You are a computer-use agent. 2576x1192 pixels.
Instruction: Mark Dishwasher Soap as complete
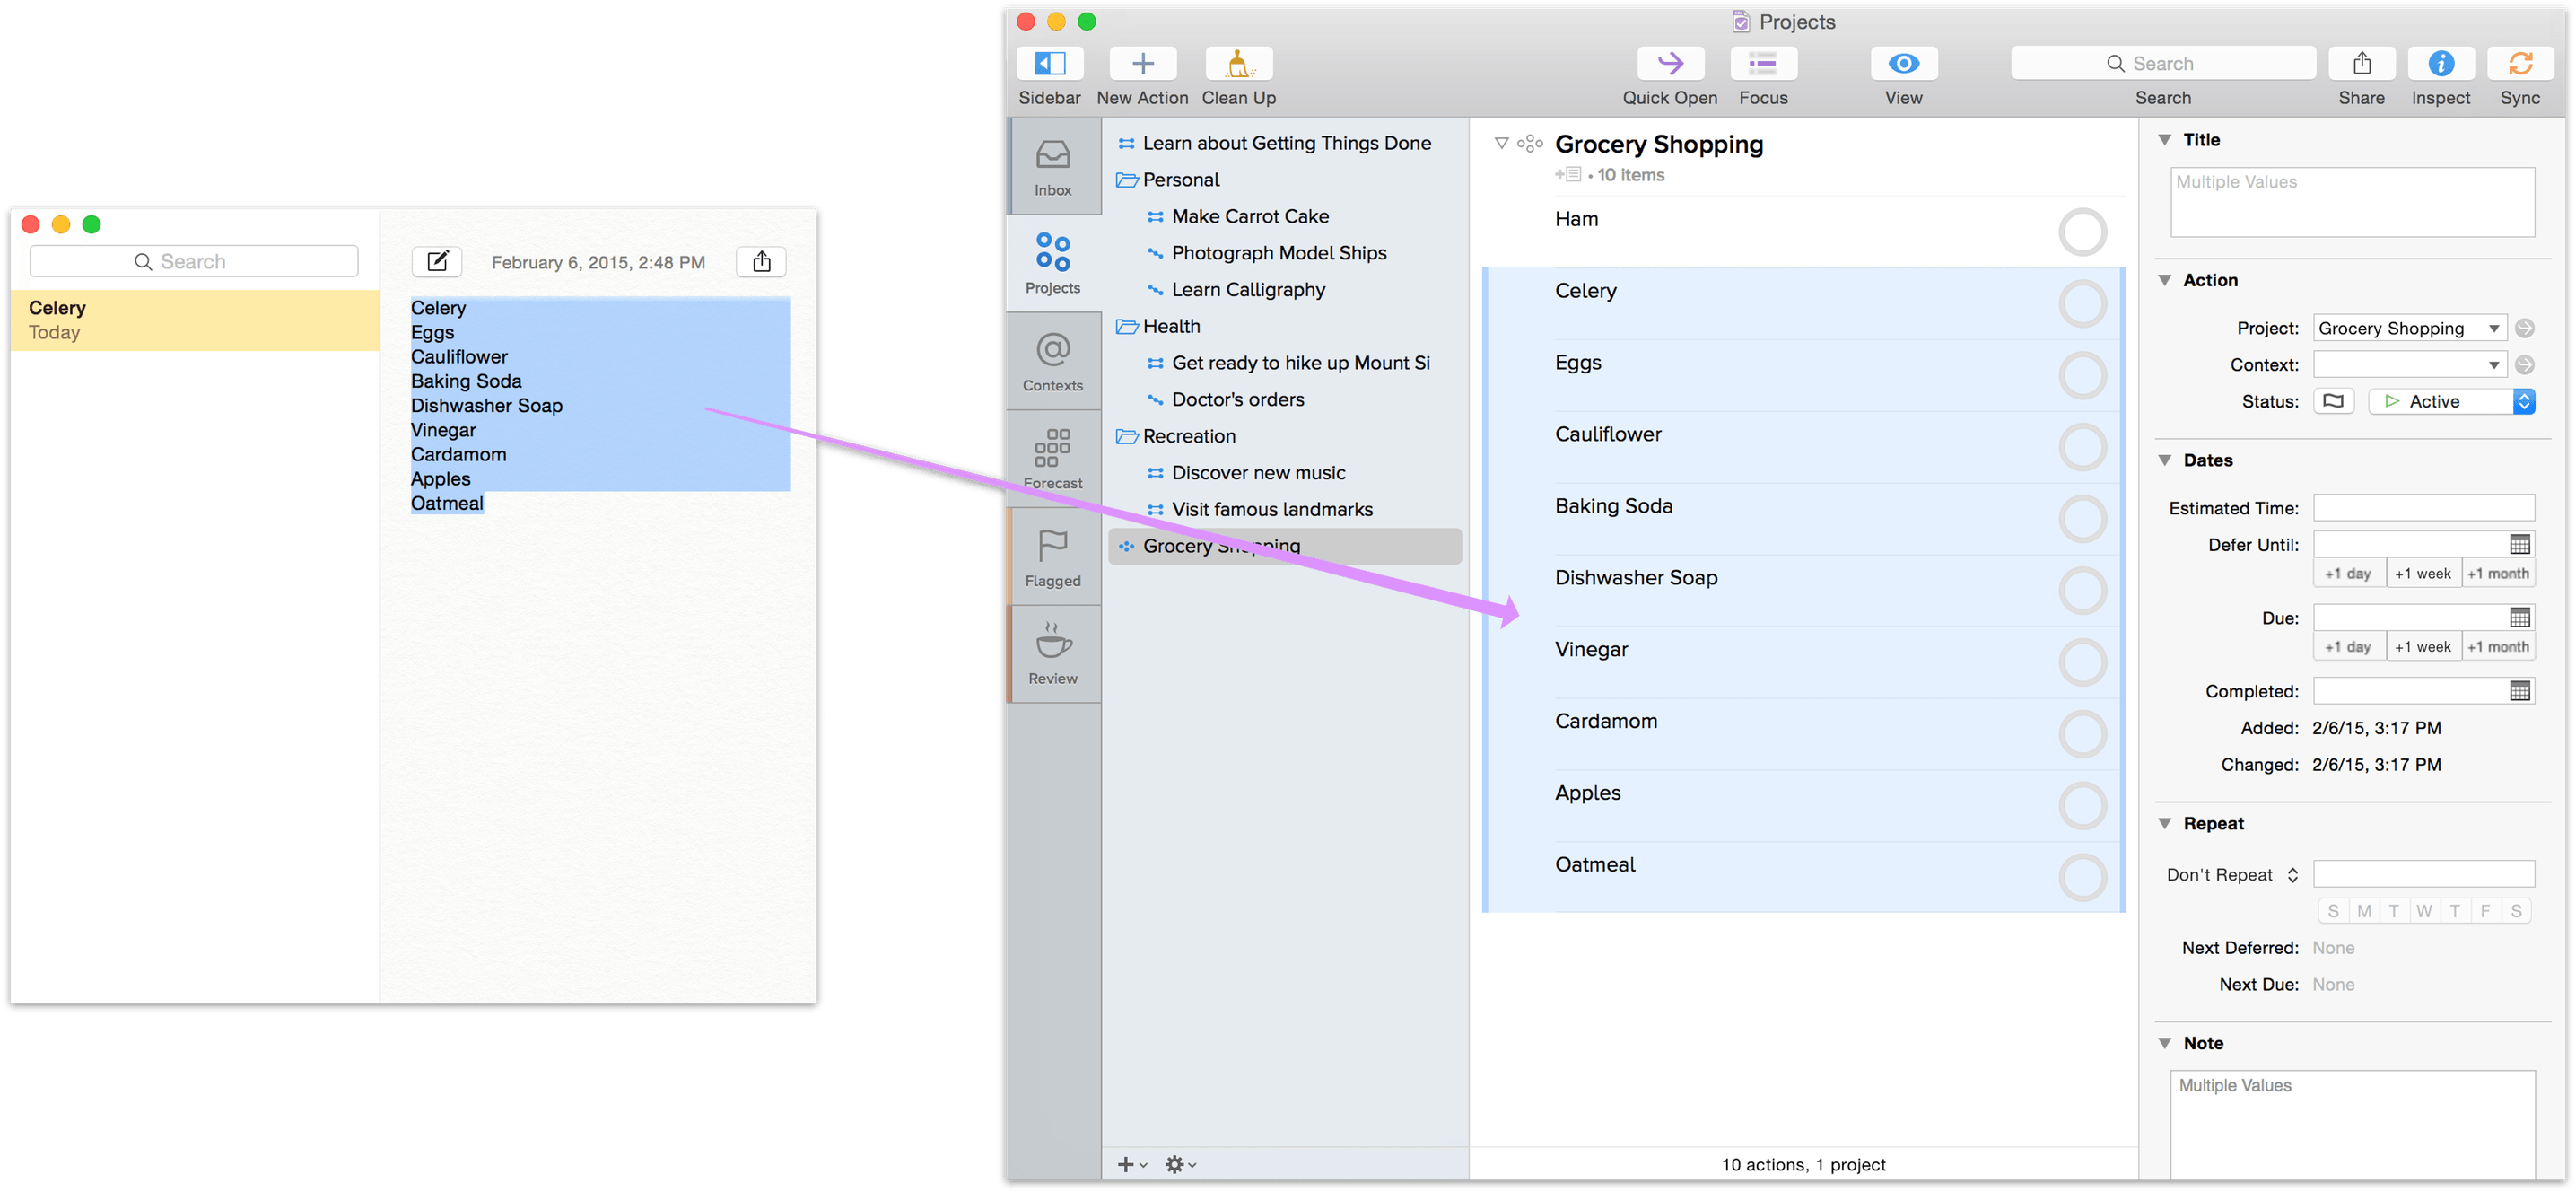click(2082, 591)
